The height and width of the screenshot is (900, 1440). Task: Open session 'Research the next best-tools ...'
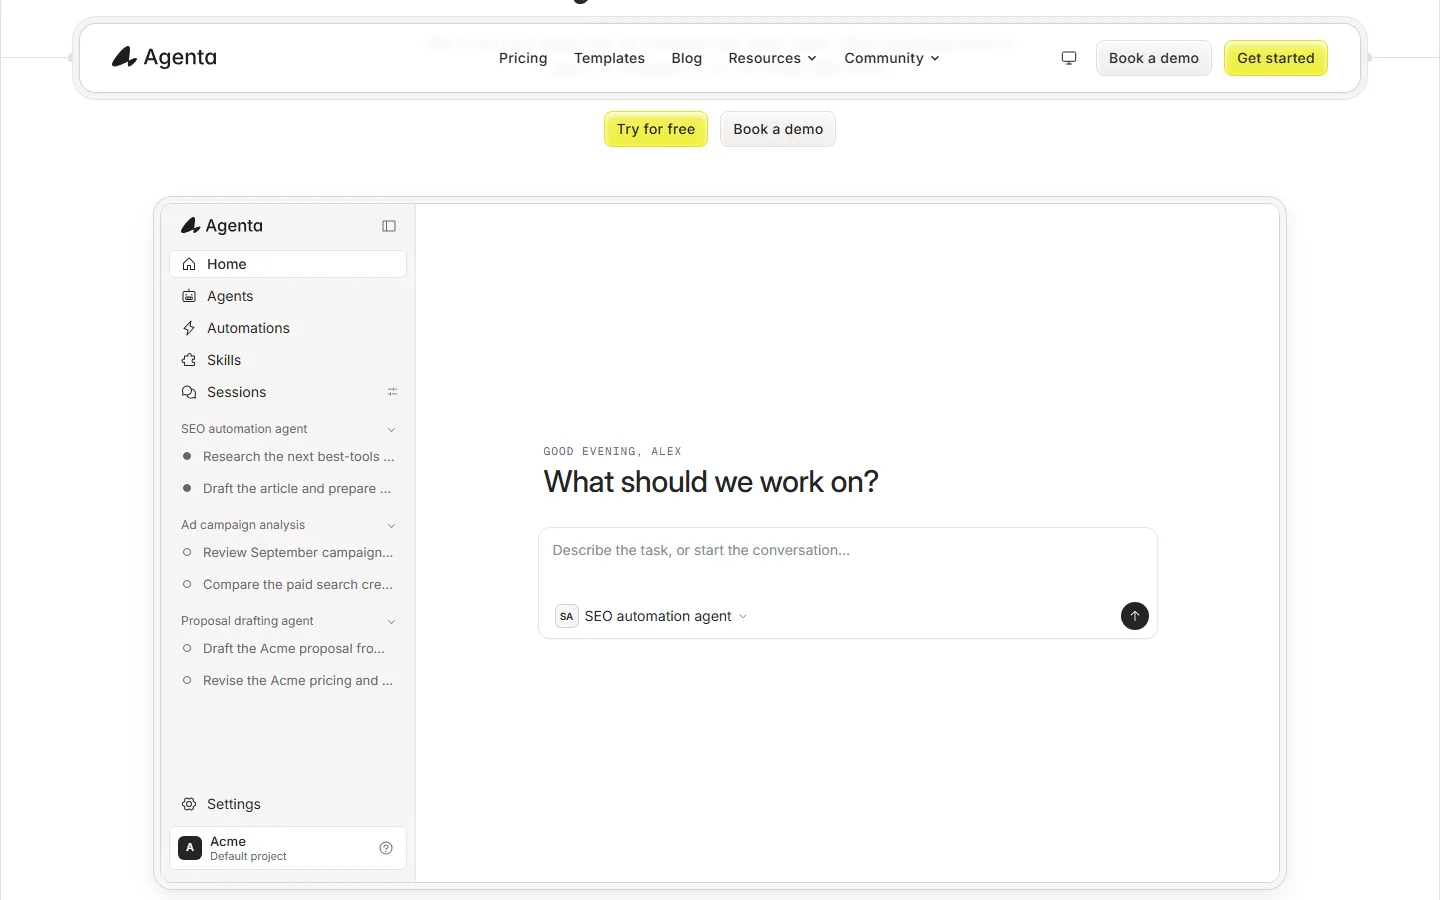pos(288,456)
